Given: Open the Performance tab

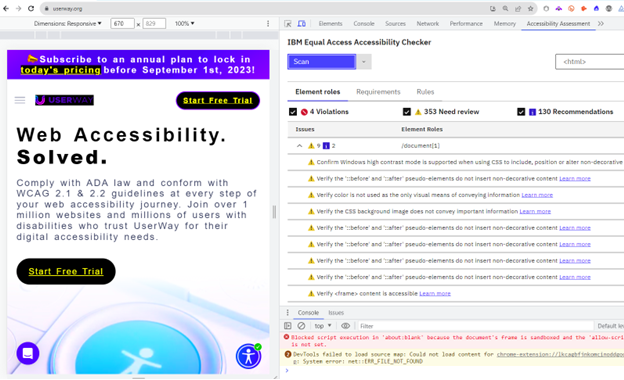Looking at the screenshot, I should tap(466, 24).
